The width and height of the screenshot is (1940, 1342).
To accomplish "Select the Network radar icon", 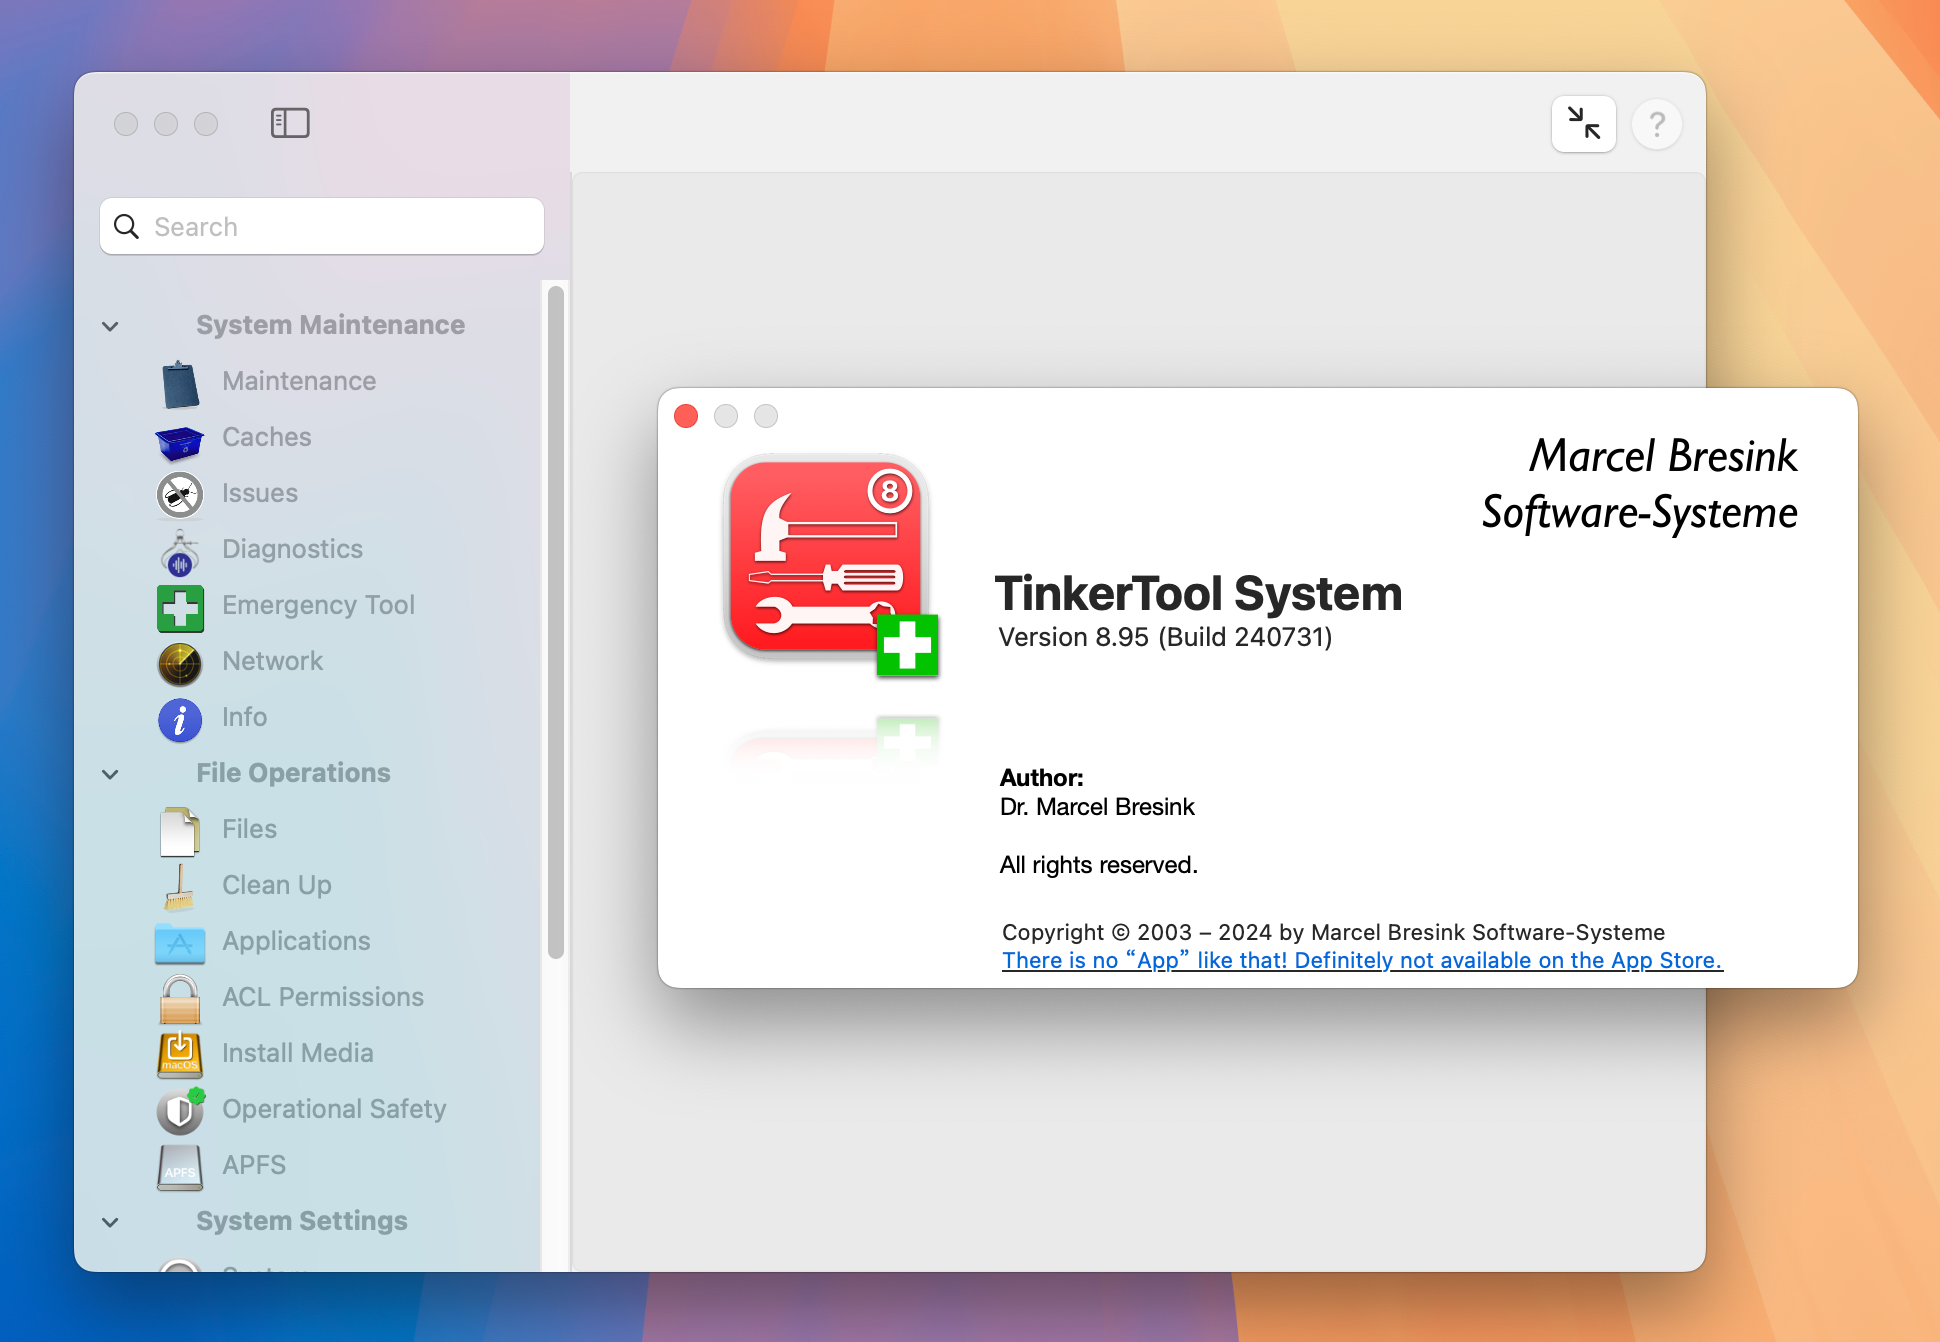I will 180,663.
